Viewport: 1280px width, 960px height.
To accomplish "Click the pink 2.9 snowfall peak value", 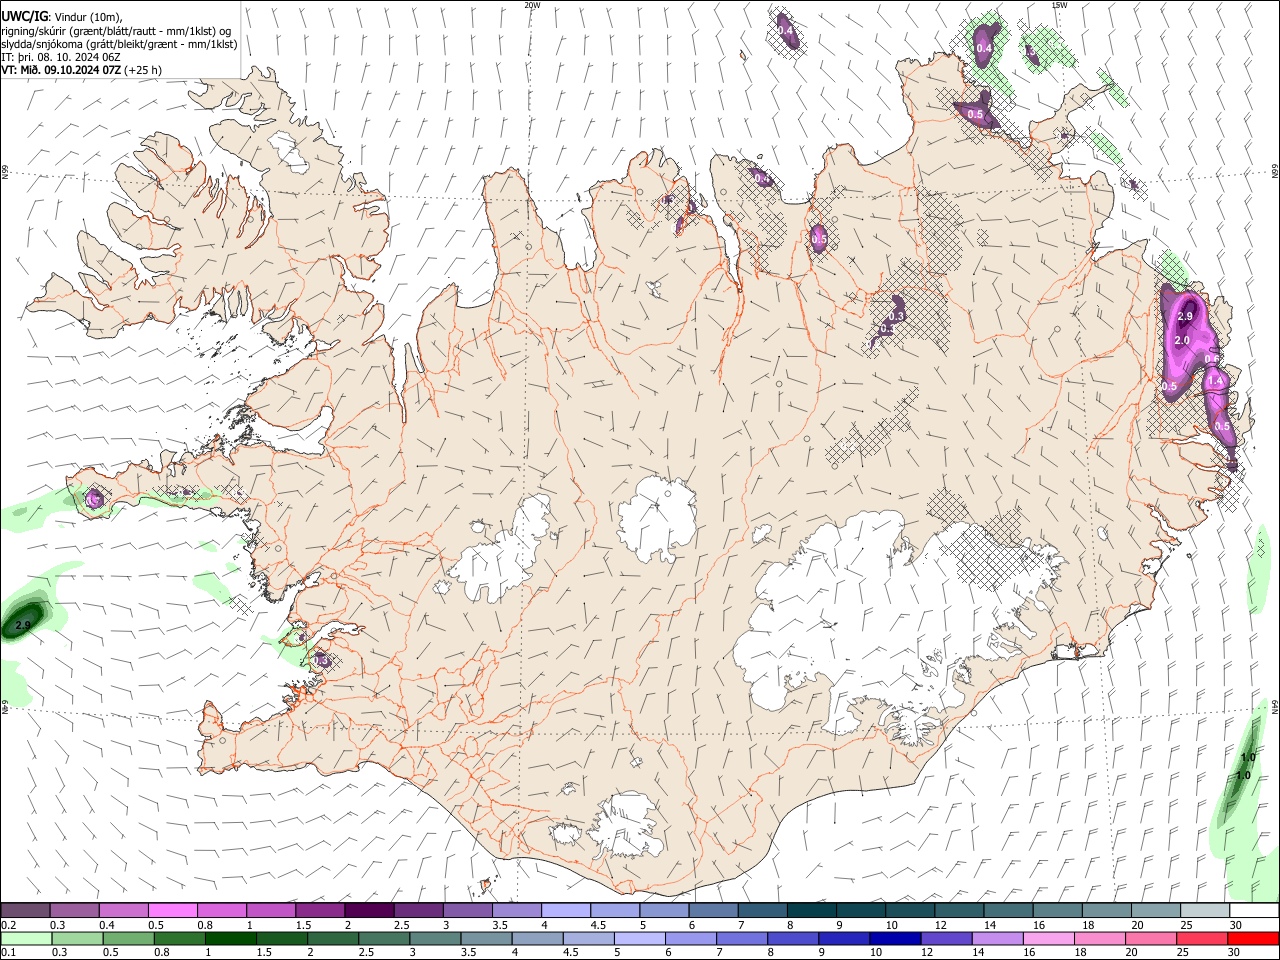I will coord(1185,317).
